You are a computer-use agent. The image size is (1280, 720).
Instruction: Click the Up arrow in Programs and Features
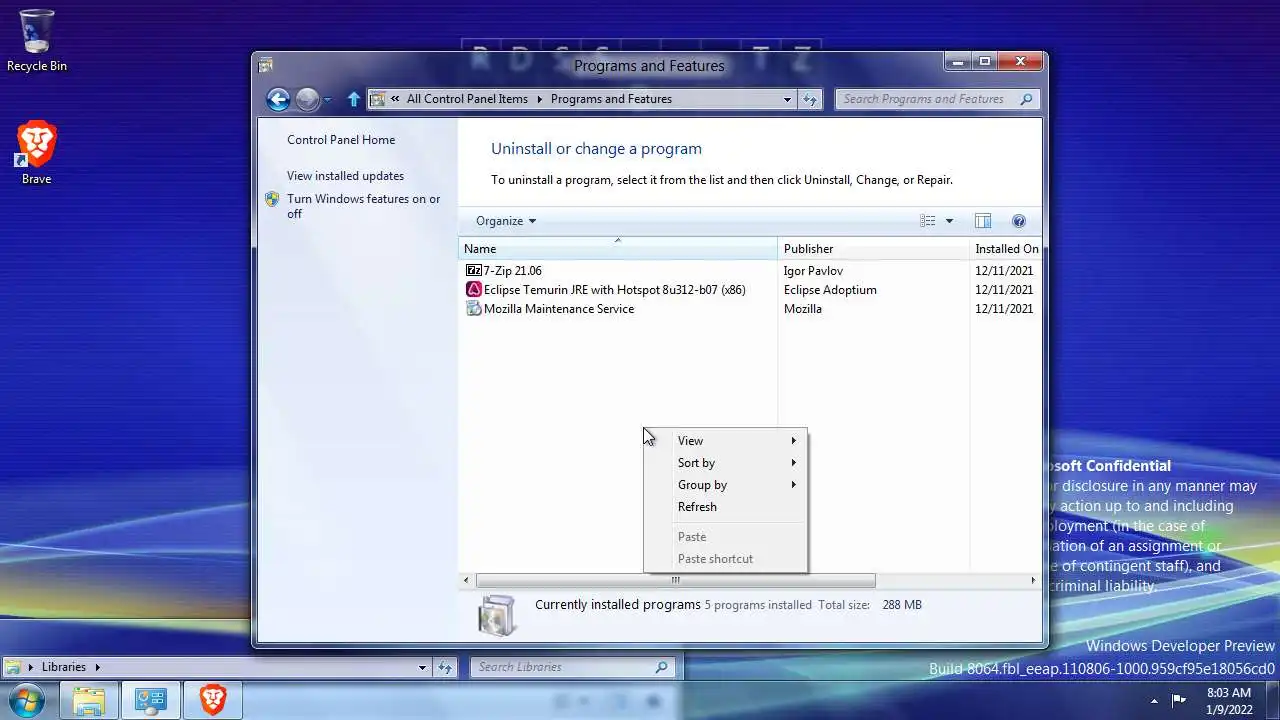[353, 99]
